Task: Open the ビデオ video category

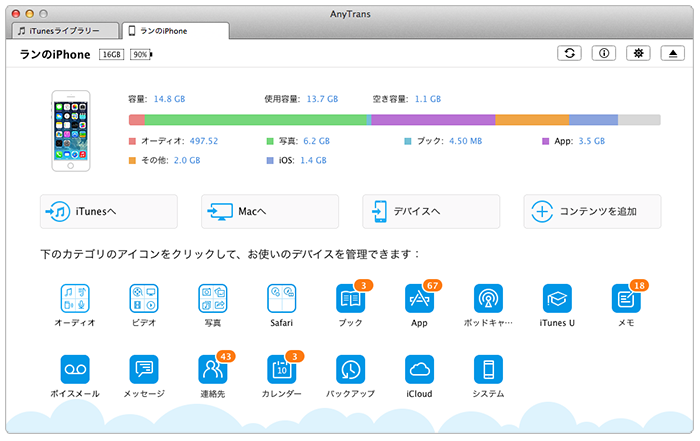Action: pos(144,298)
